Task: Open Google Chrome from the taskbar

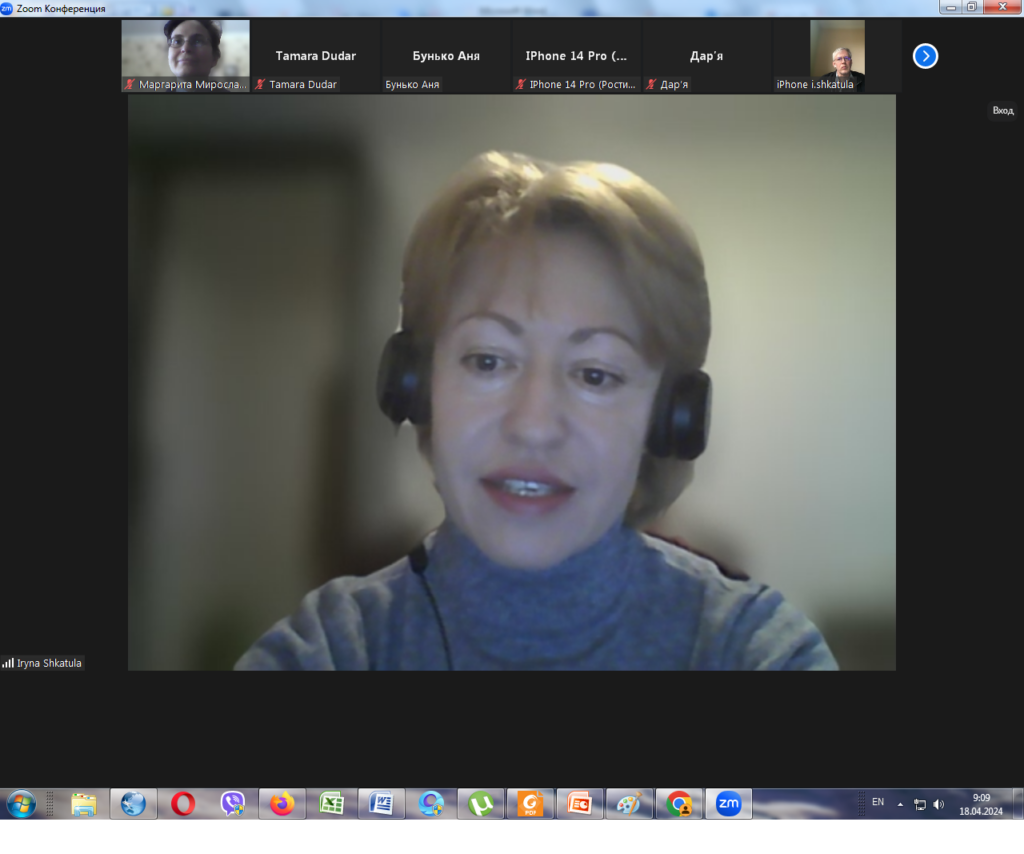Action: (x=679, y=804)
